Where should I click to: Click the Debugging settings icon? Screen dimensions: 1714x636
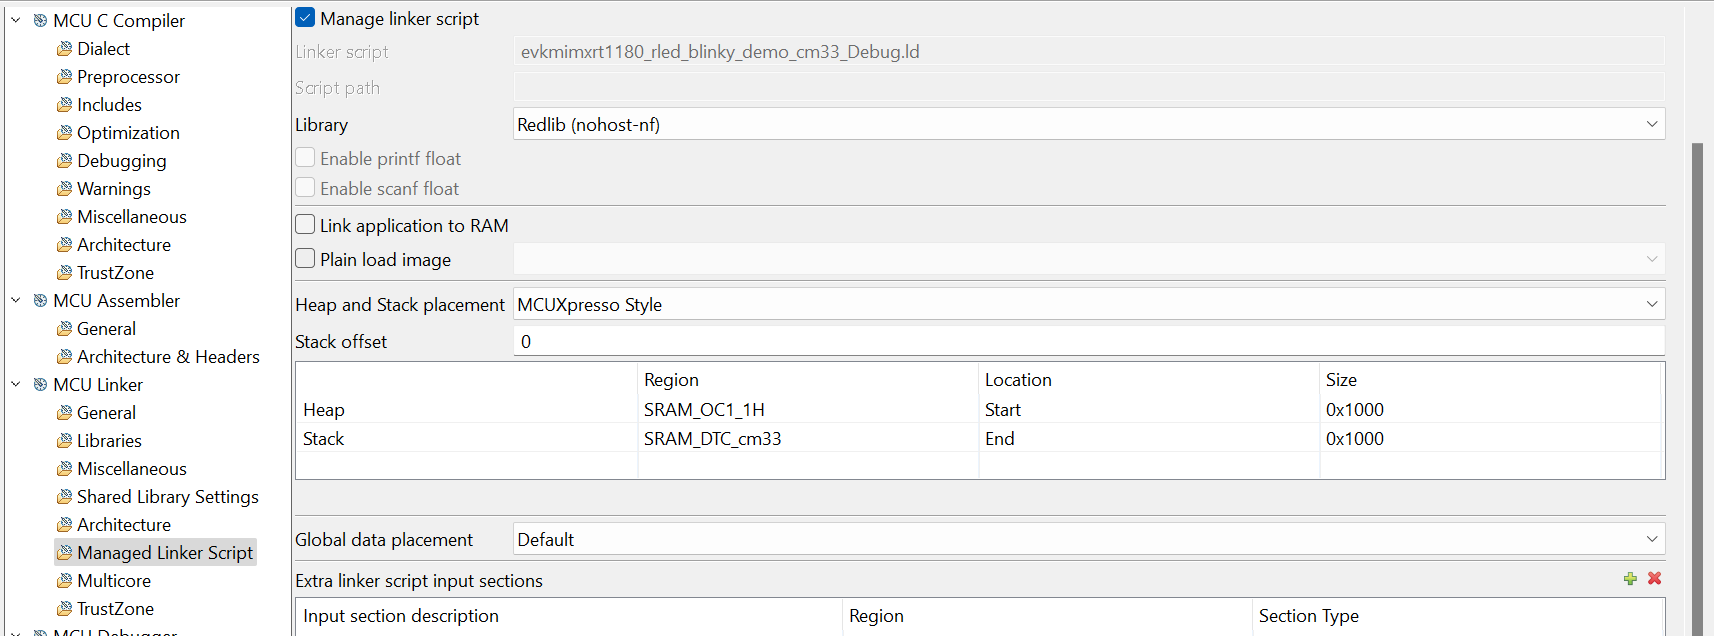(65, 161)
